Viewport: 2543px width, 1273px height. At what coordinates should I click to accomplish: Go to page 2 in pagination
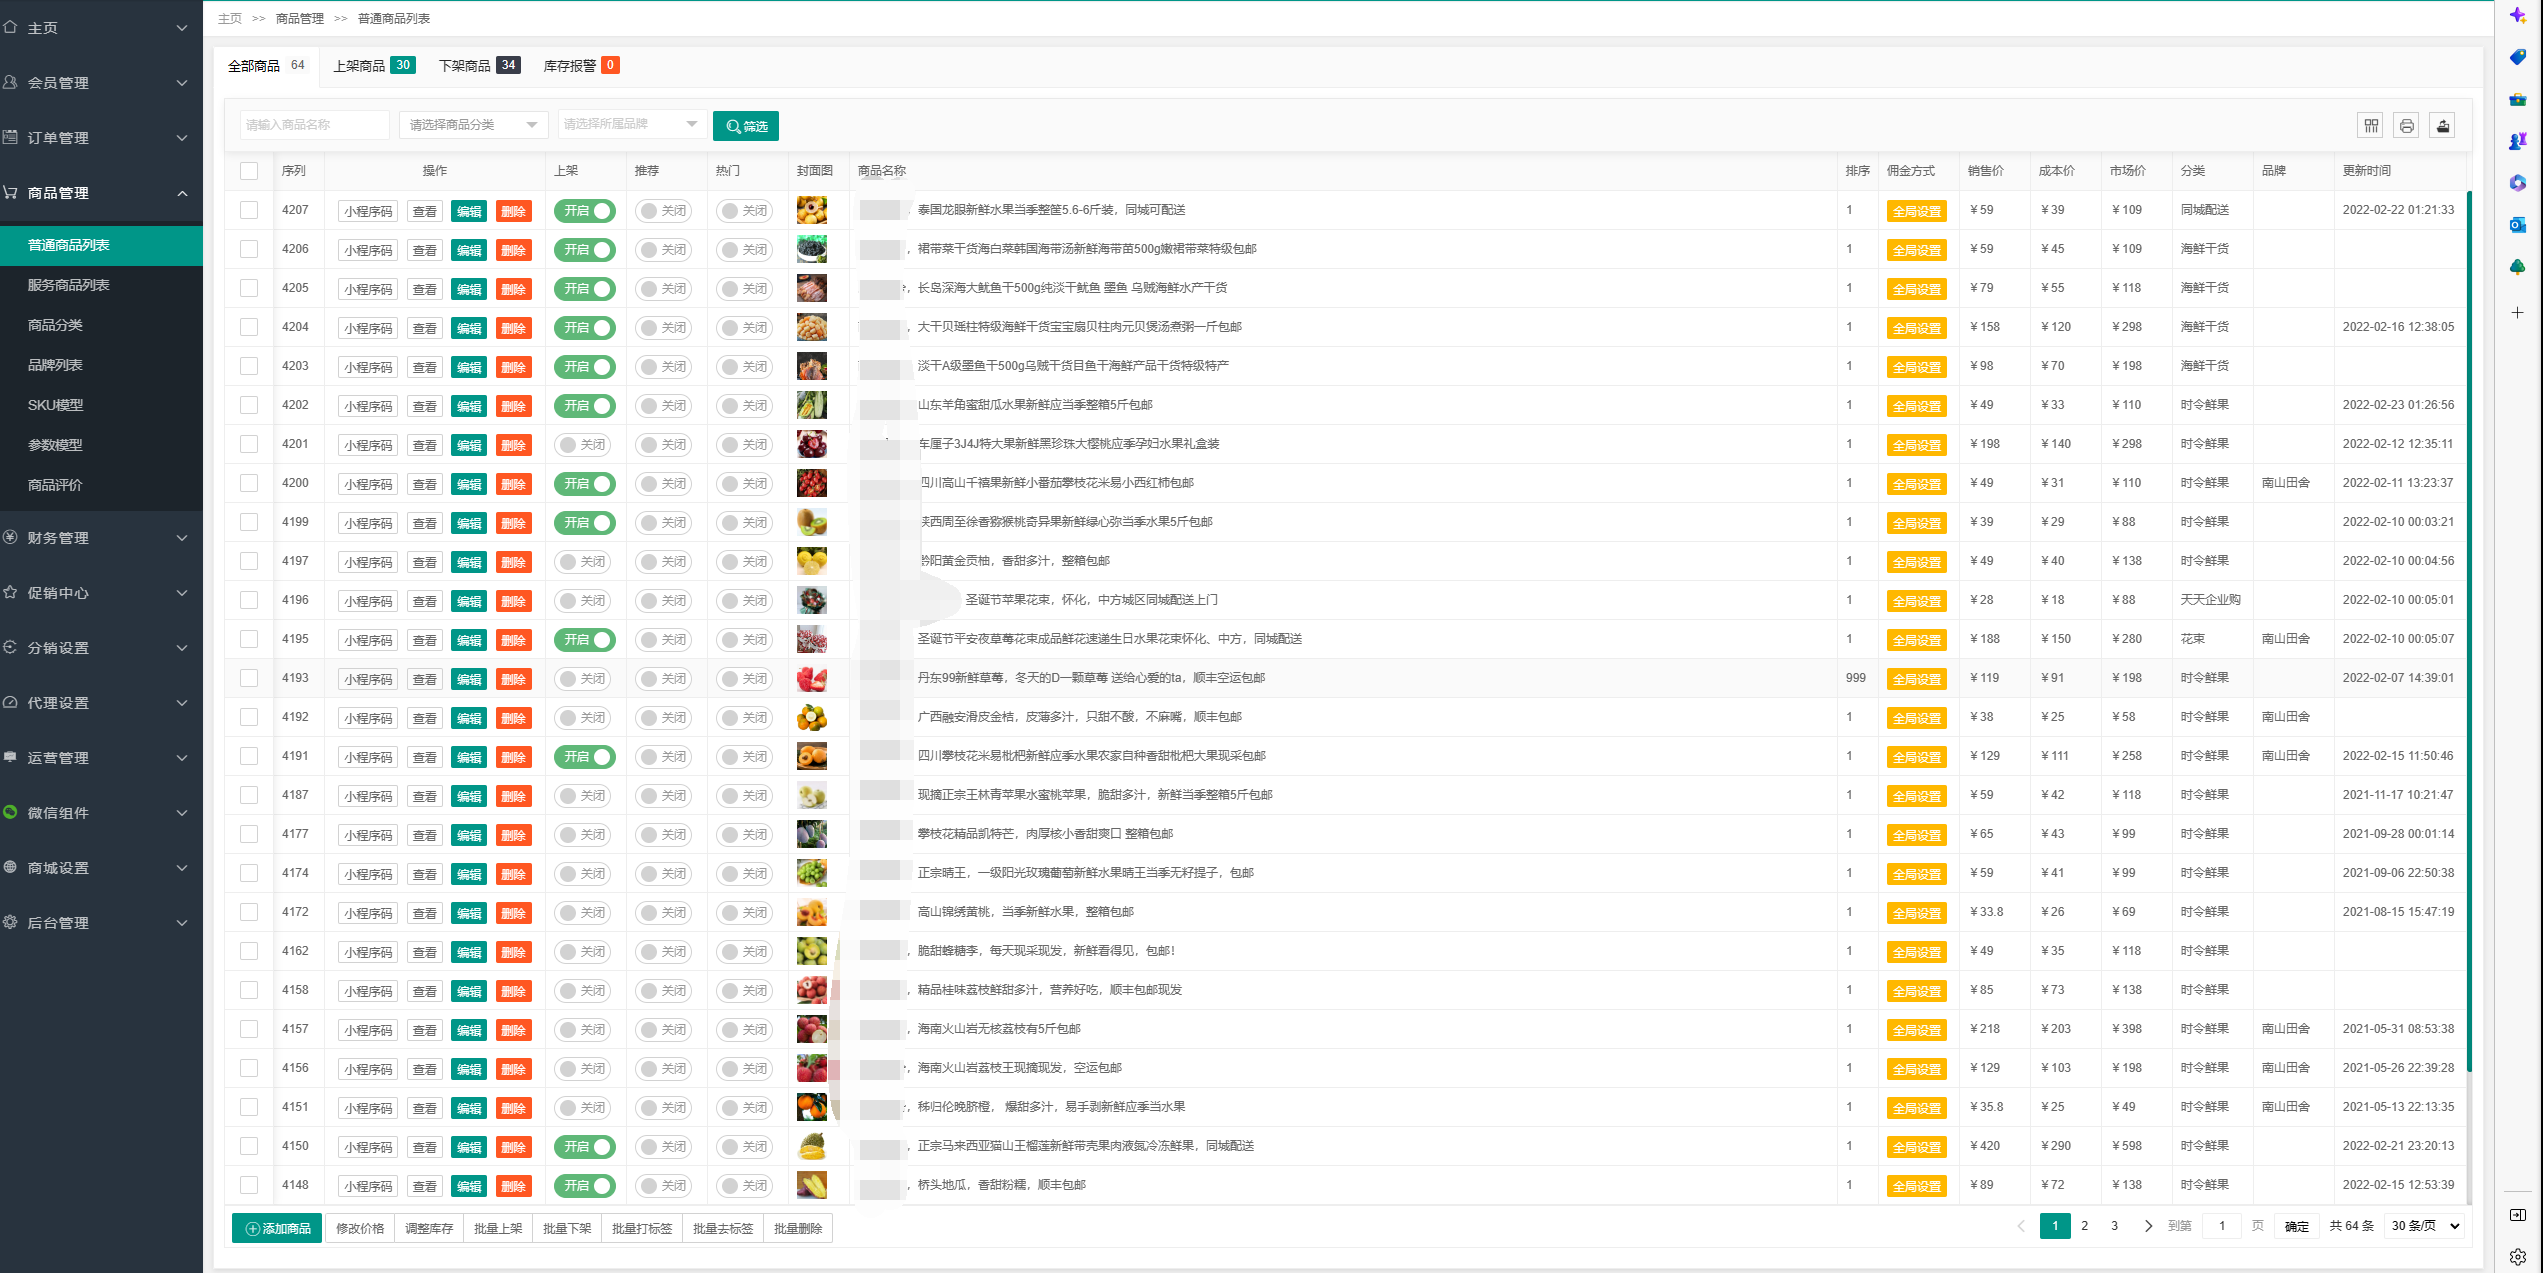[x=2085, y=1226]
